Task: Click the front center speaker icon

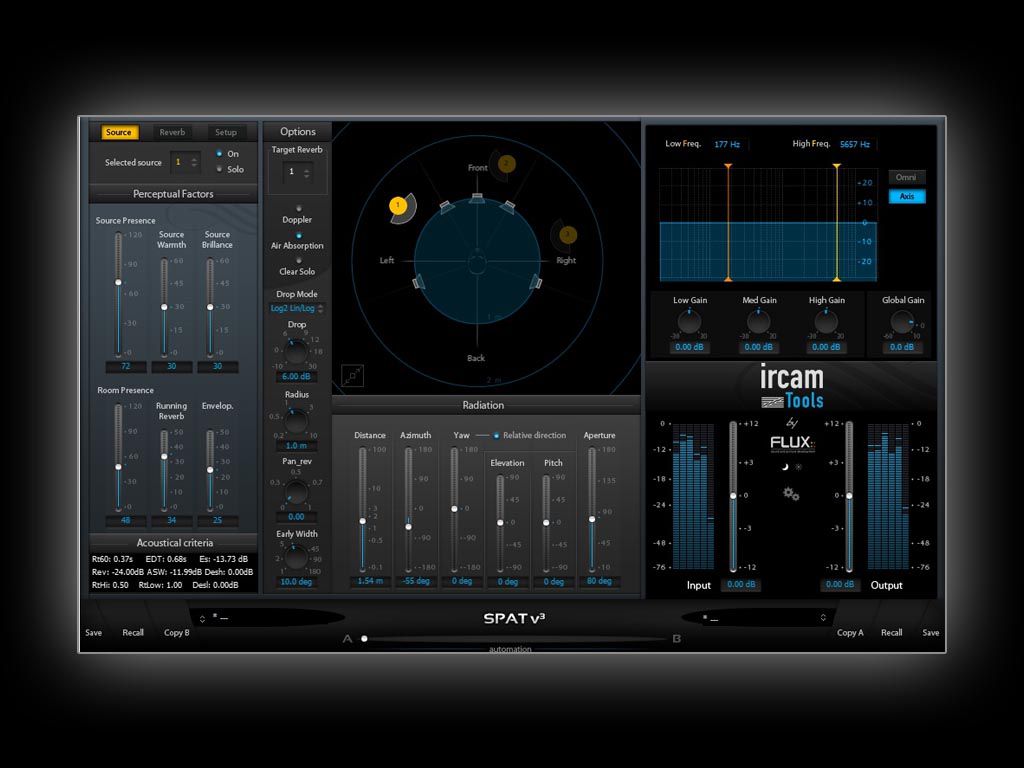Action: pyautogui.click(x=477, y=197)
